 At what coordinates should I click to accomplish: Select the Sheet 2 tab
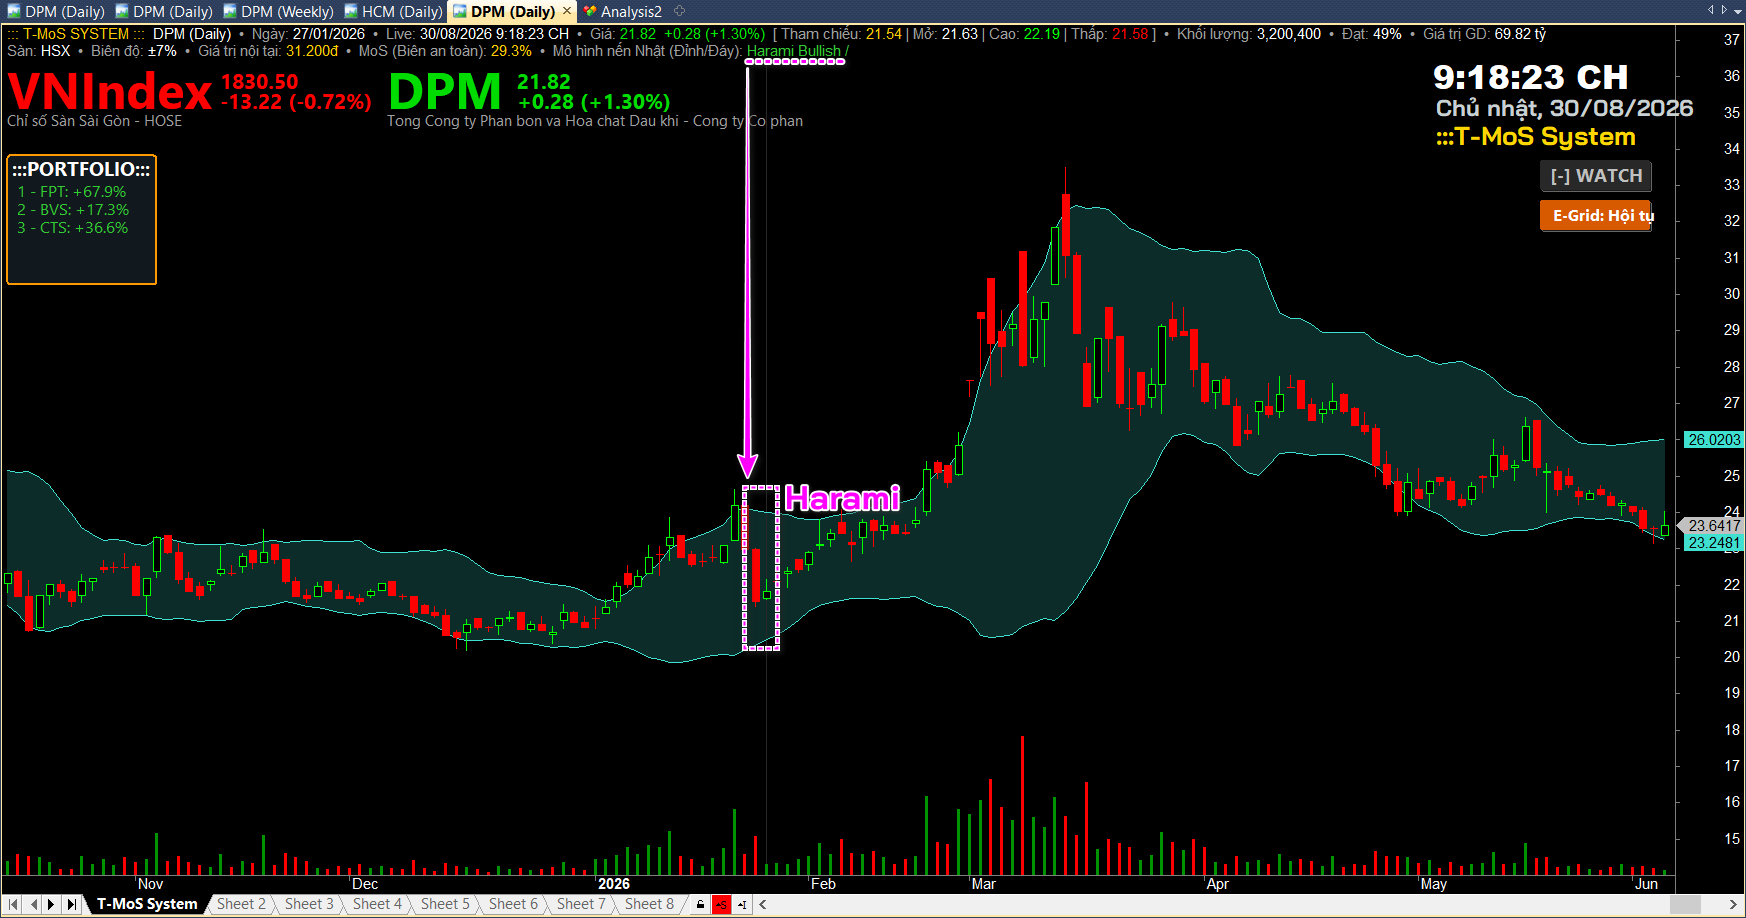coord(241,904)
